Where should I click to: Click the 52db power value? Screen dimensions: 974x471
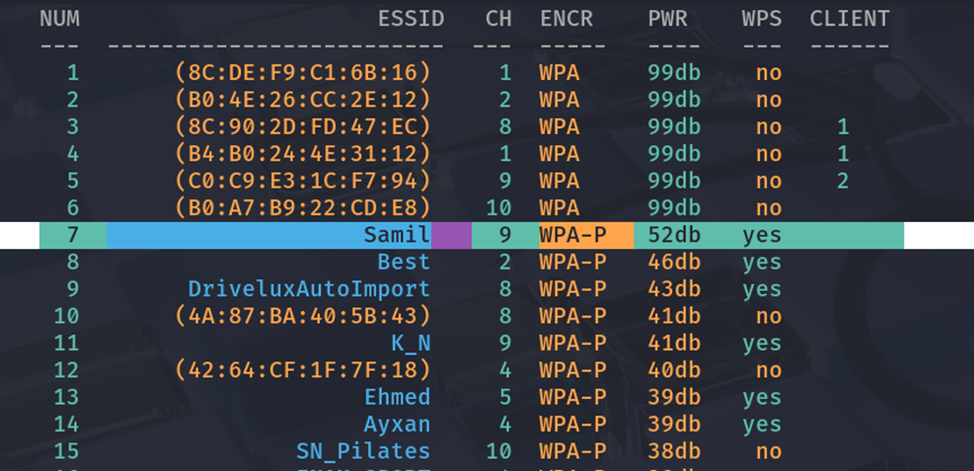674,235
